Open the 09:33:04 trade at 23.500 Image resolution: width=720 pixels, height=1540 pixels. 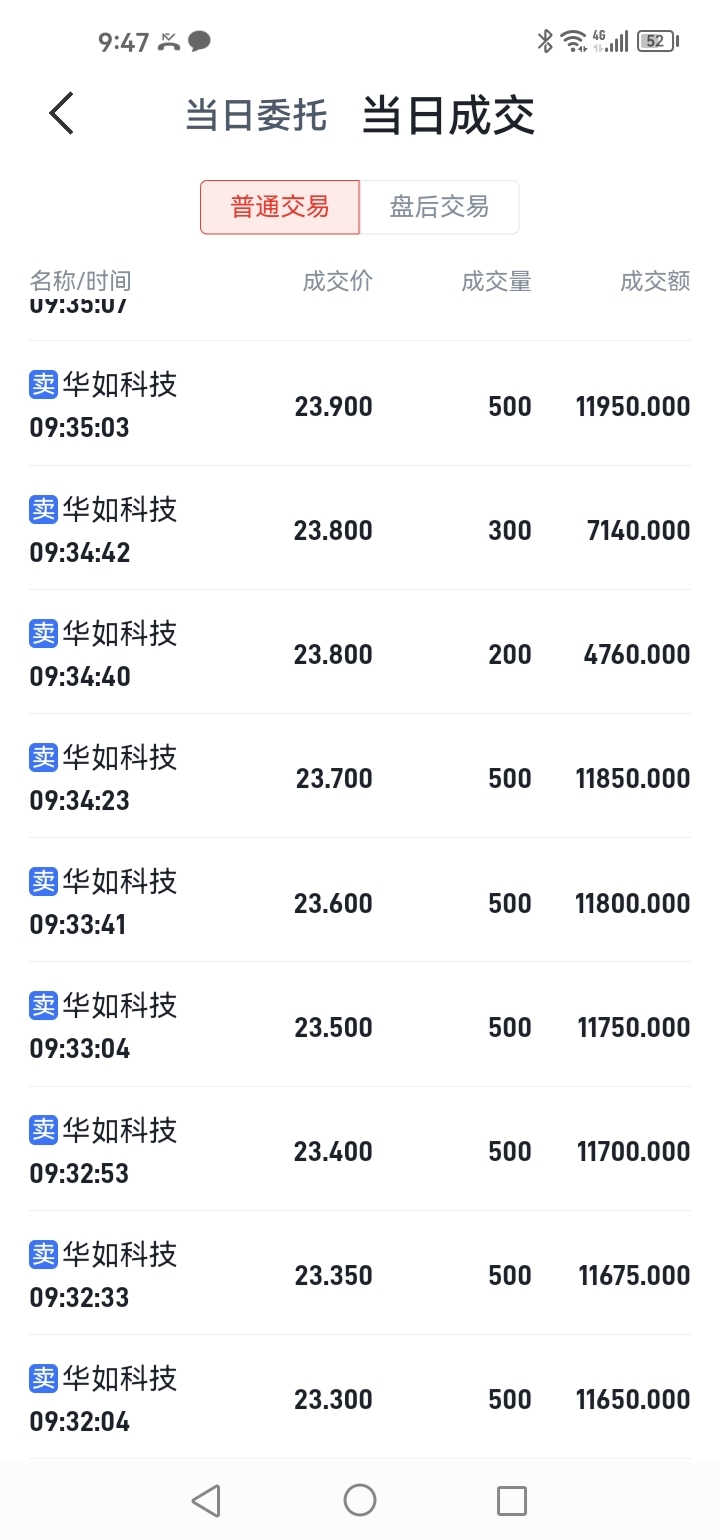[360, 1025]
